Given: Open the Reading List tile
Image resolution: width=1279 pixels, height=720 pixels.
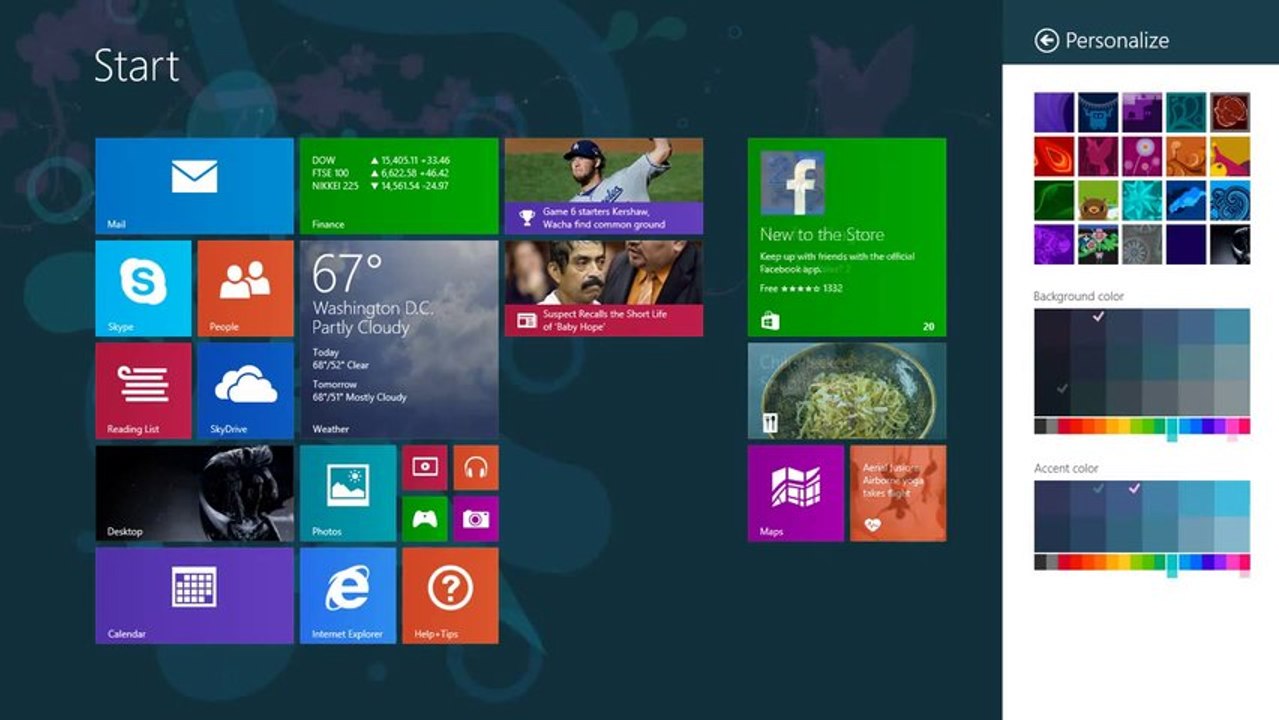Looking at the screenshot, I should click(143, 390).
